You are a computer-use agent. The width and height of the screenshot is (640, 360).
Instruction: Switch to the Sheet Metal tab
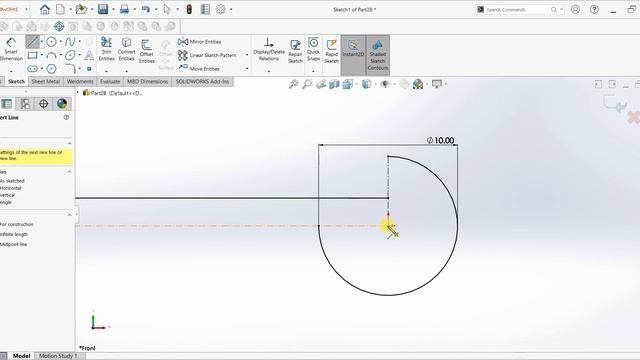pos(46,81)
